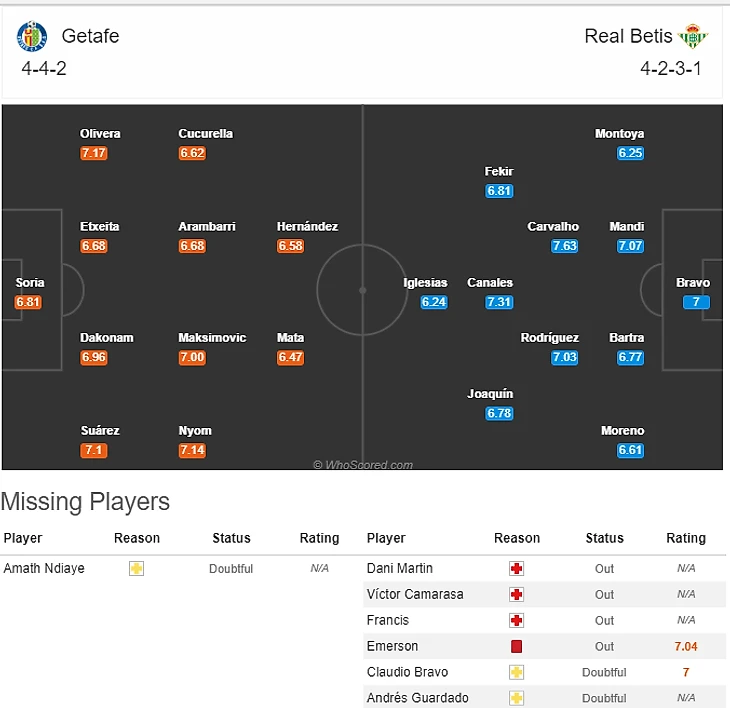730x708 pixels.
Task: Open Fekir's player name on pitch
Action: coord(499,172)
